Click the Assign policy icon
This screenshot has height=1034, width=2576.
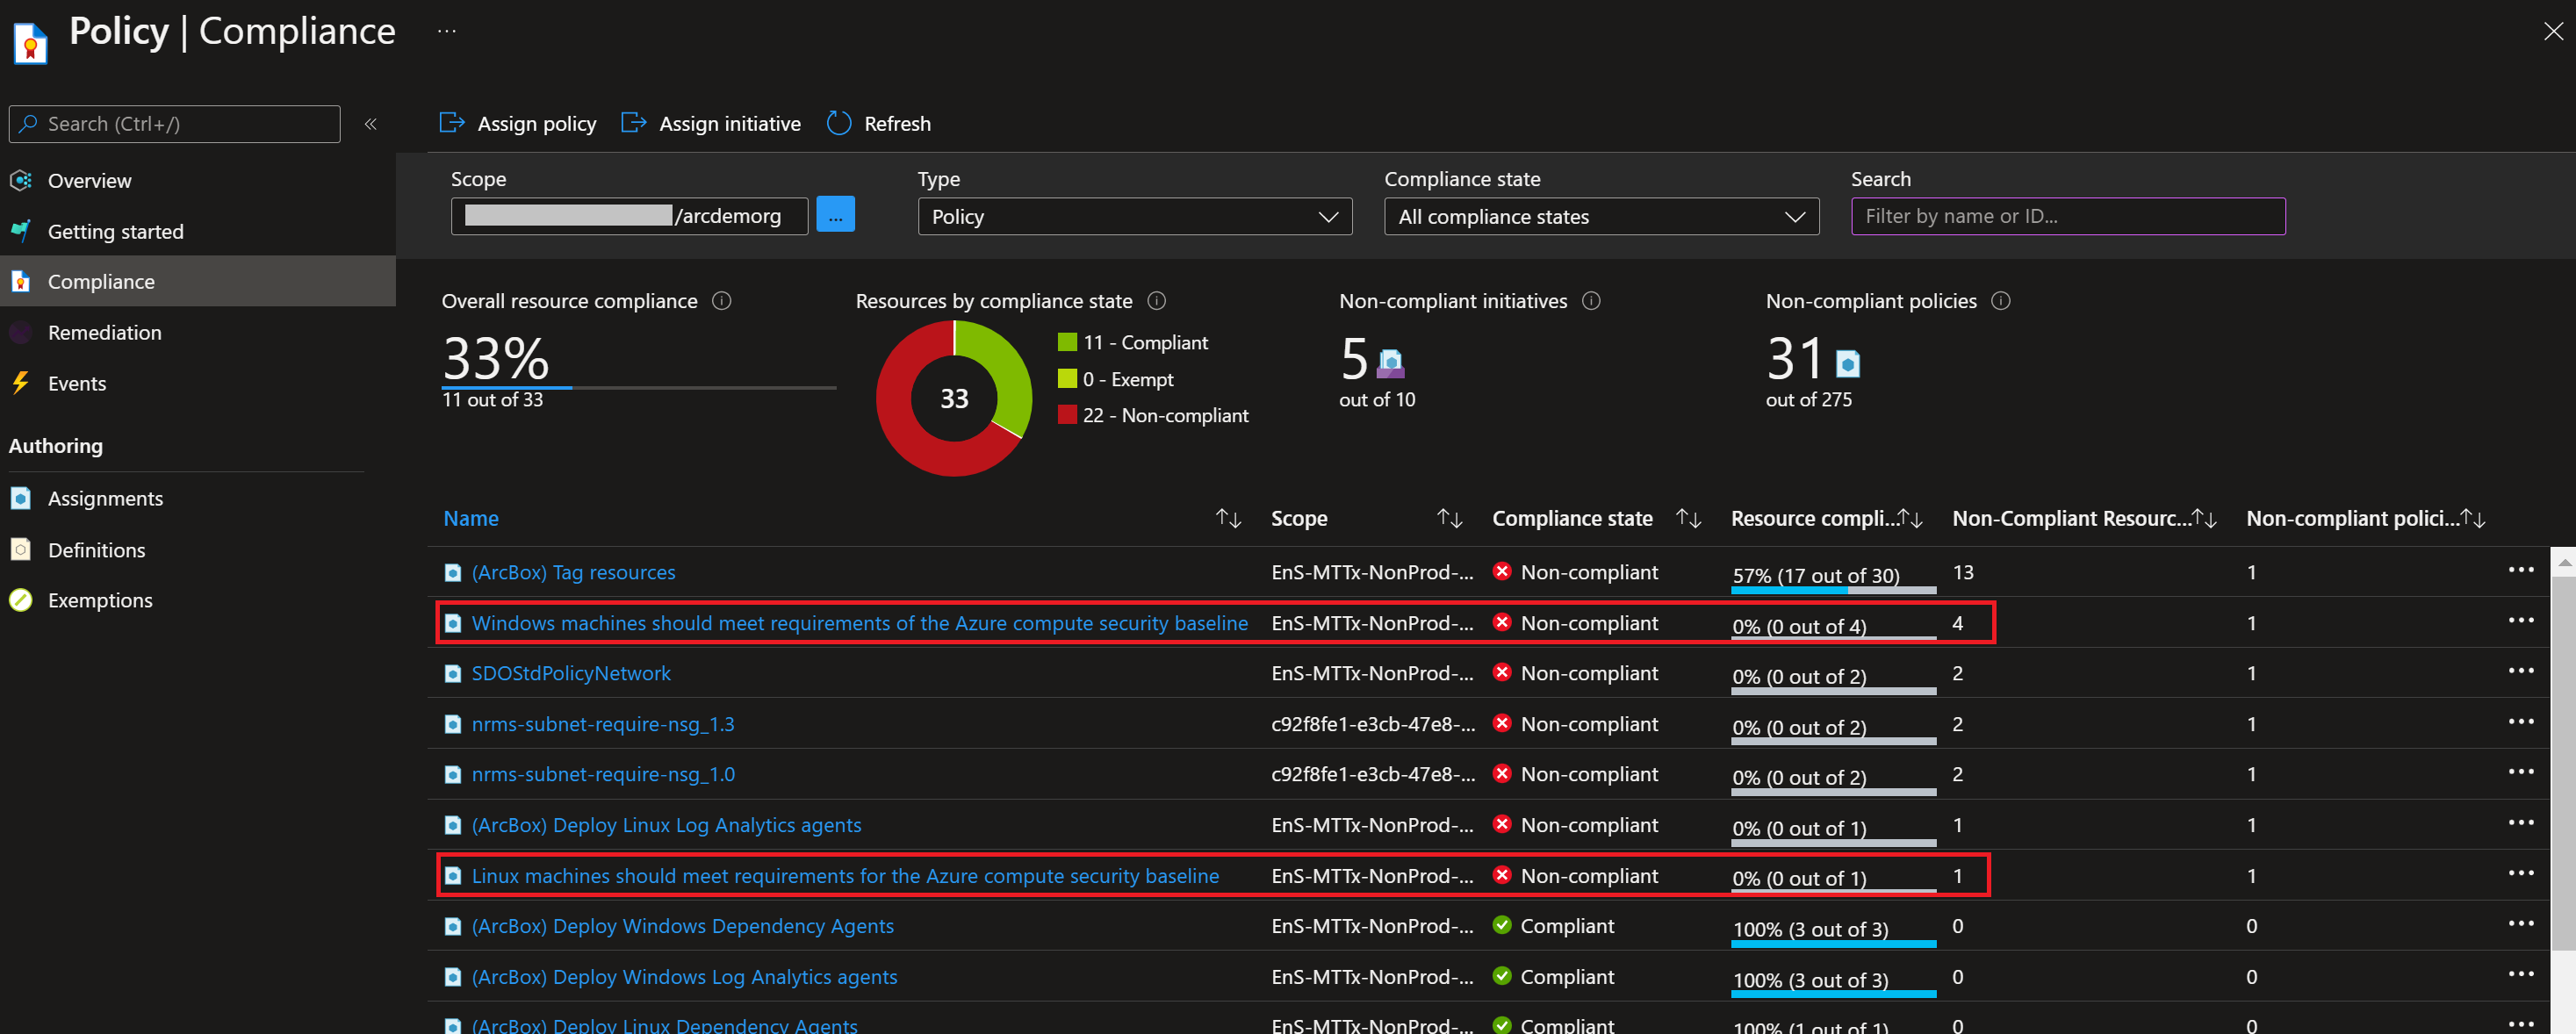pyautogui.click(x=452, y=123)
